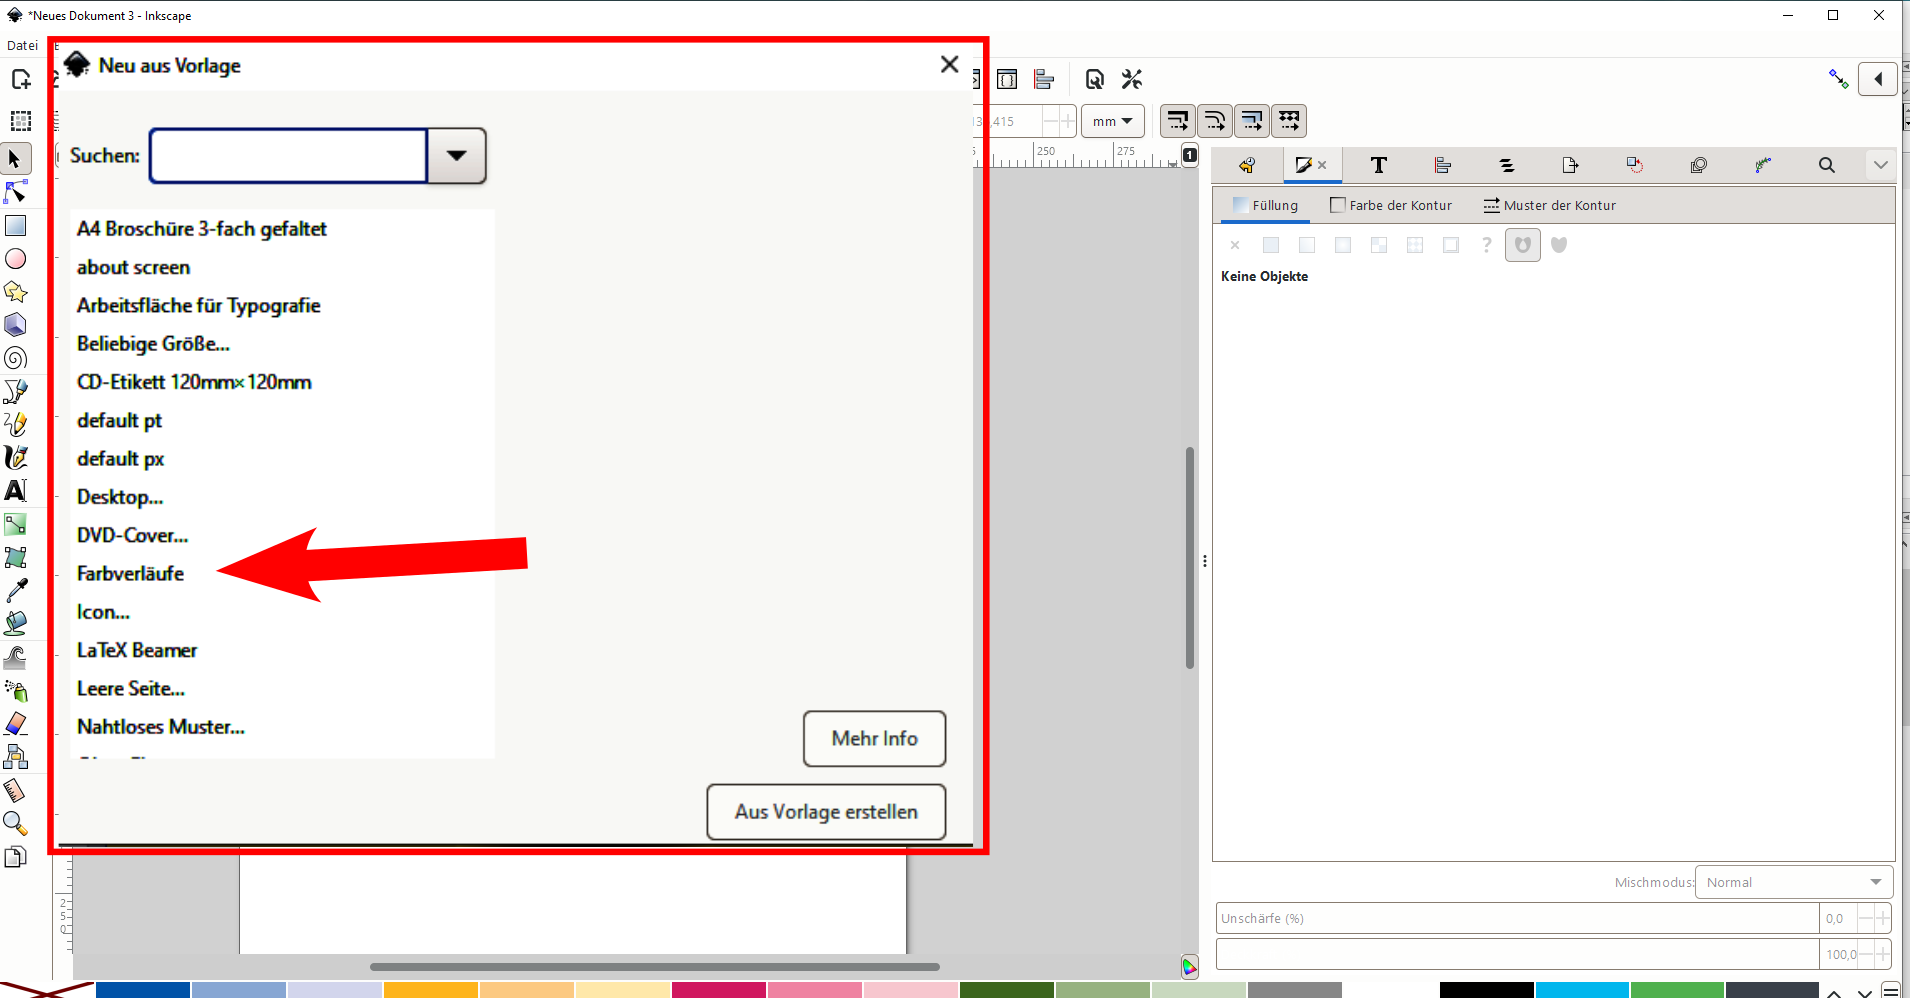Click the Aus Vorlage erstellen button
Image resolution: width=1910 pixels, height=998 pixels.
point(826,812)
